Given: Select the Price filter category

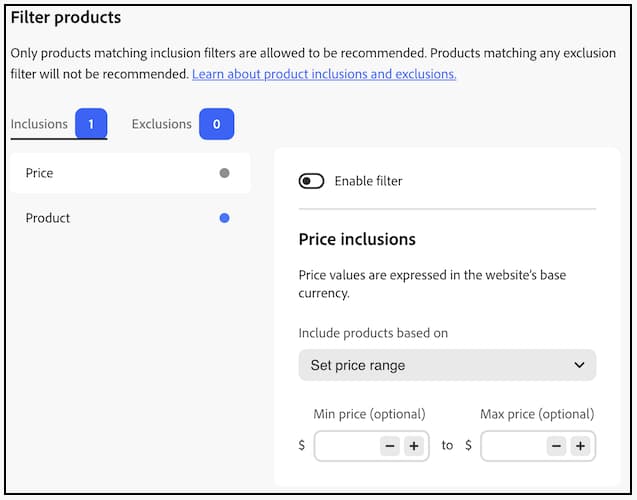Looking at the screenshot, I should coord(40,173).
